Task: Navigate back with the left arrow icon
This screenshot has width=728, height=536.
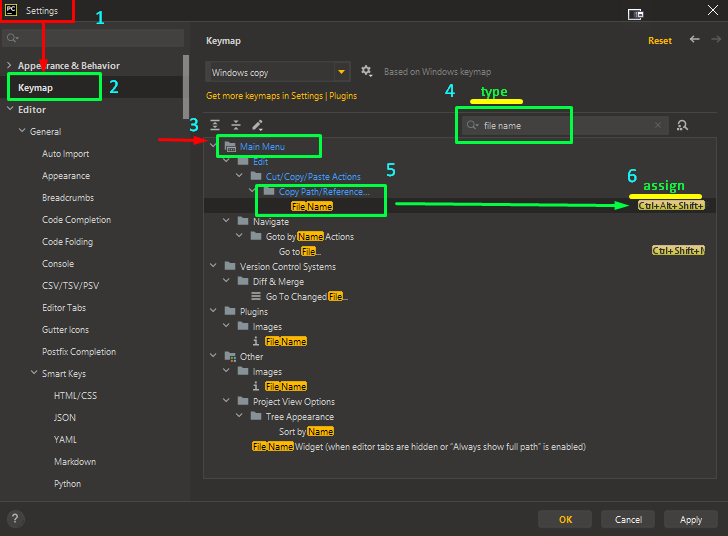Action: click(x=694, y=39)
